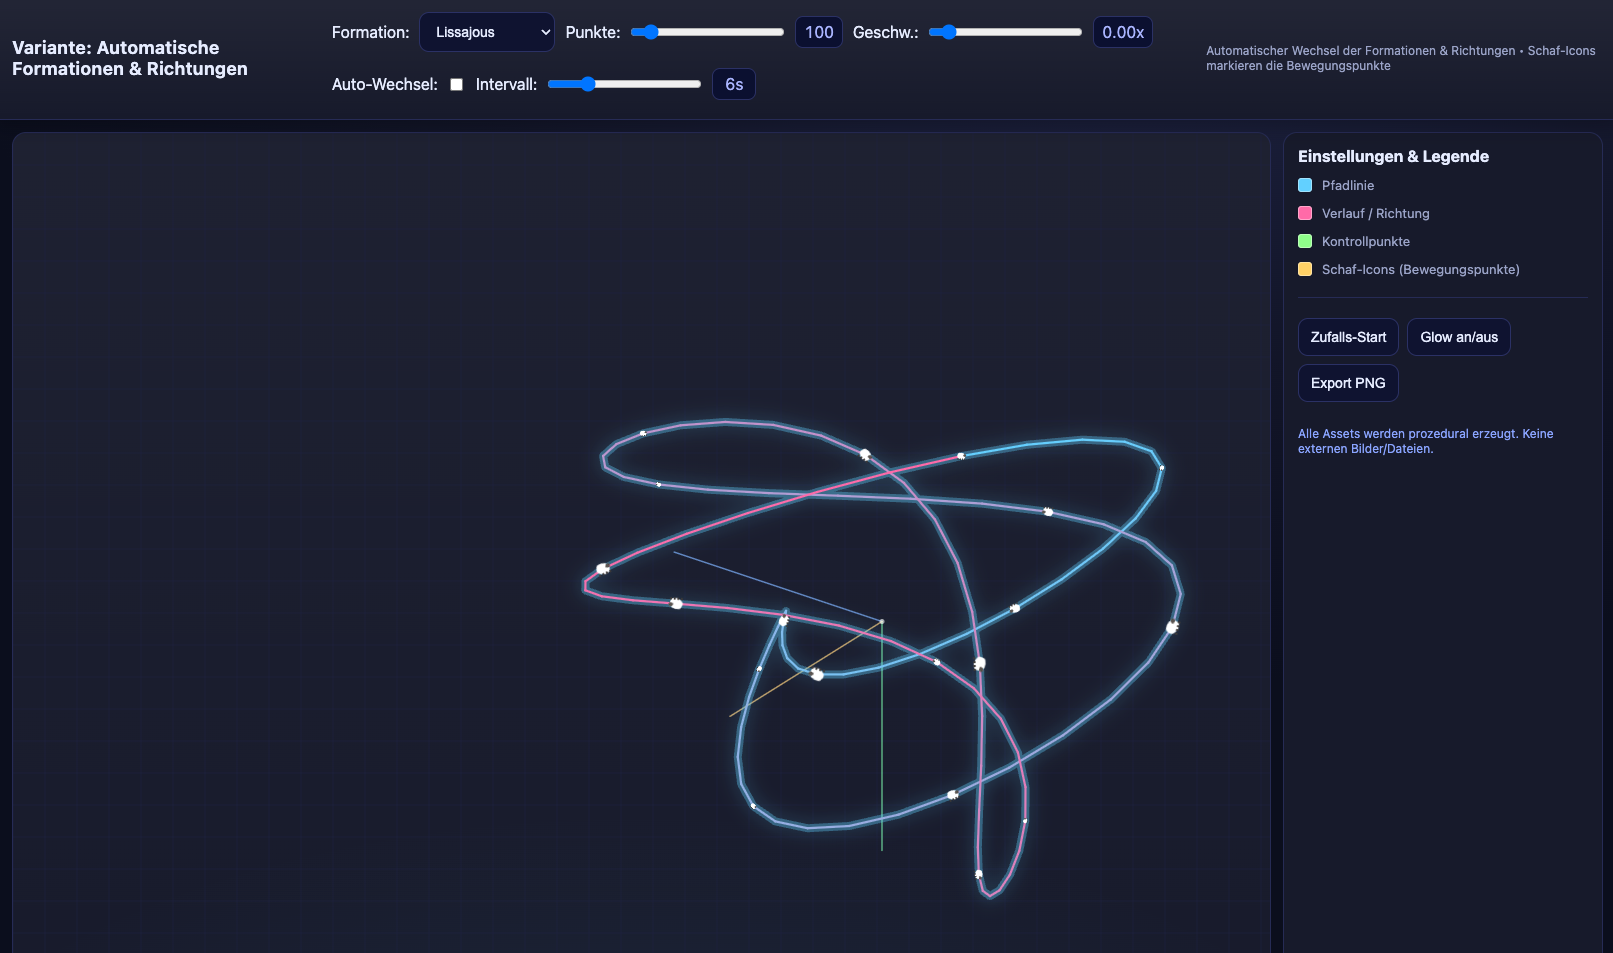The height and width of the screenshot is (953, 1613).
Task: Click the sheep icon at the top loop crossing
Action: pos(865,454)
